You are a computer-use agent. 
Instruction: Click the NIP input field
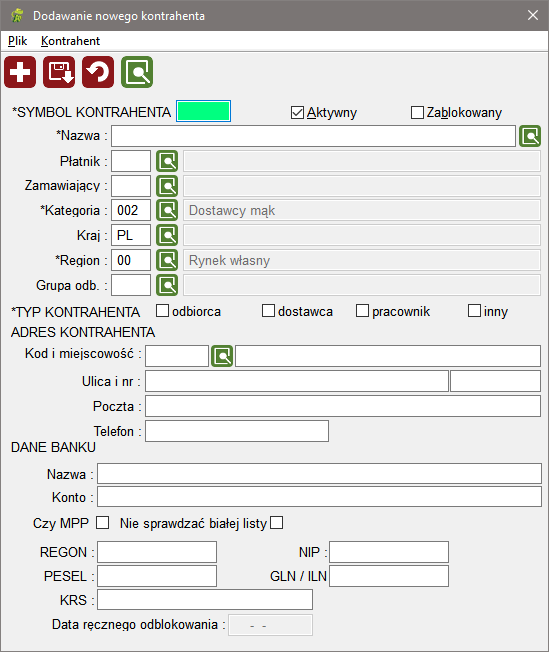click(x=389, y=552)
